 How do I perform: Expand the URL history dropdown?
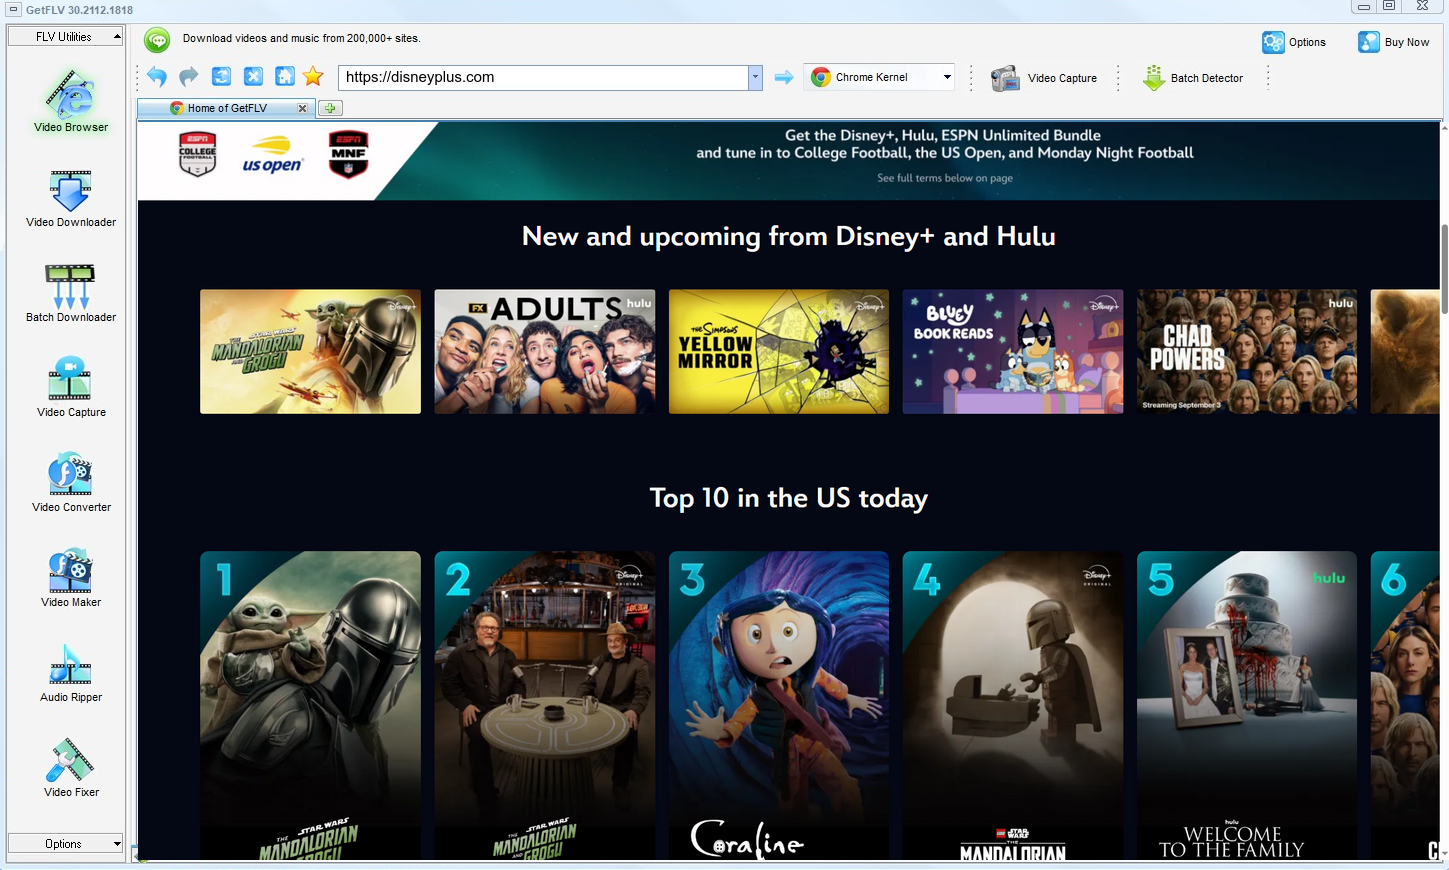tap(755, 77)
